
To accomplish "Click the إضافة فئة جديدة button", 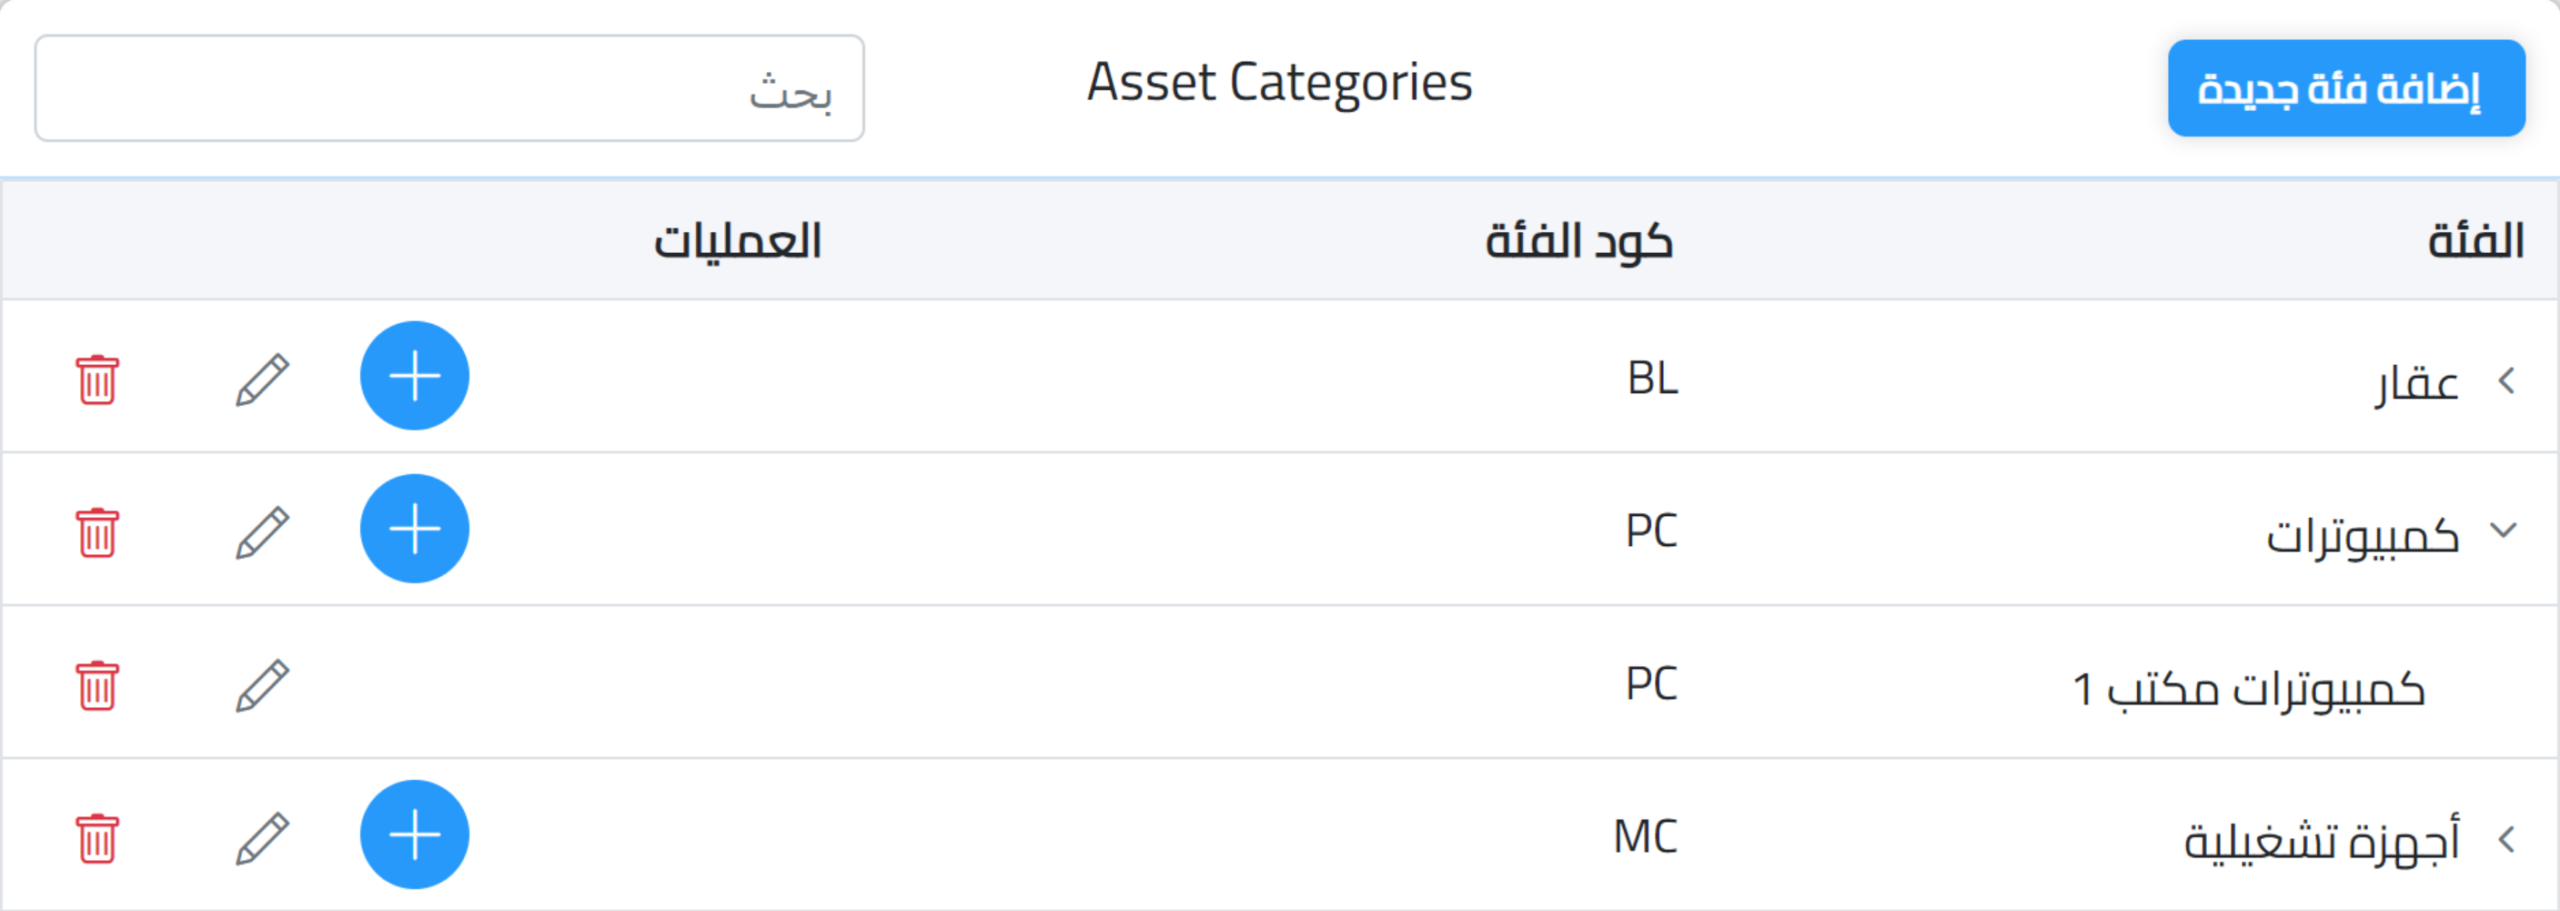I will click(x=2345, y=88).
